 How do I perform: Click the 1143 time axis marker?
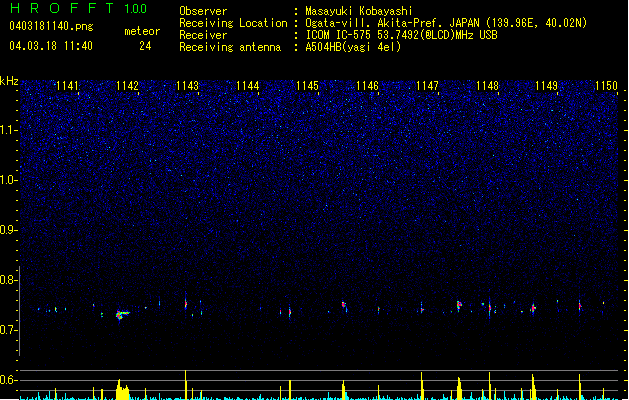[187, 86]
